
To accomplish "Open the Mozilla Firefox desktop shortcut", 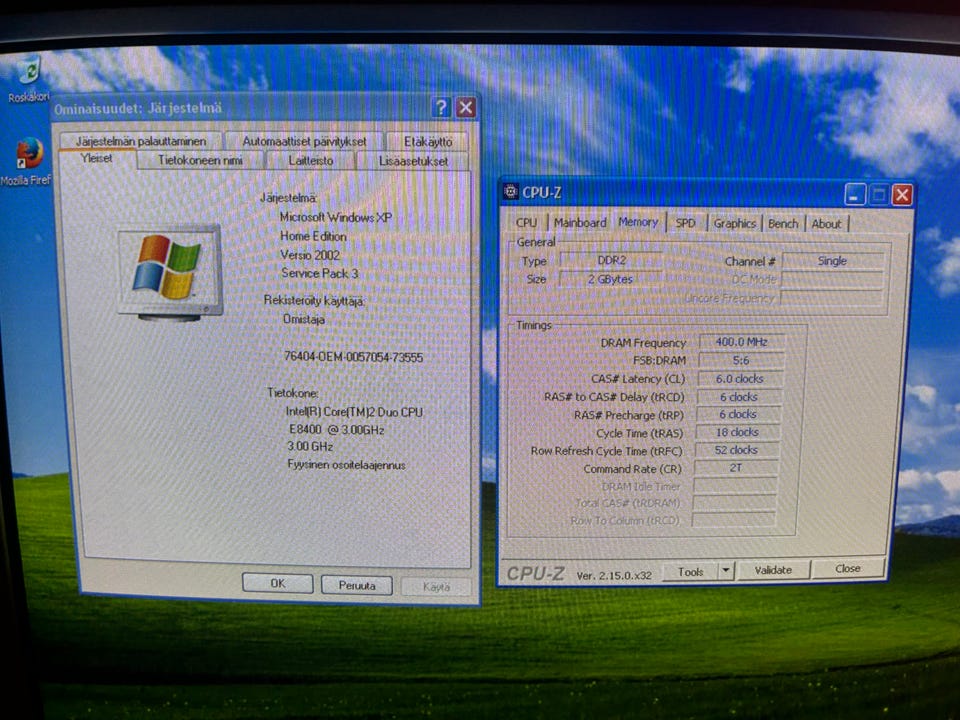I will coord(26,162).
